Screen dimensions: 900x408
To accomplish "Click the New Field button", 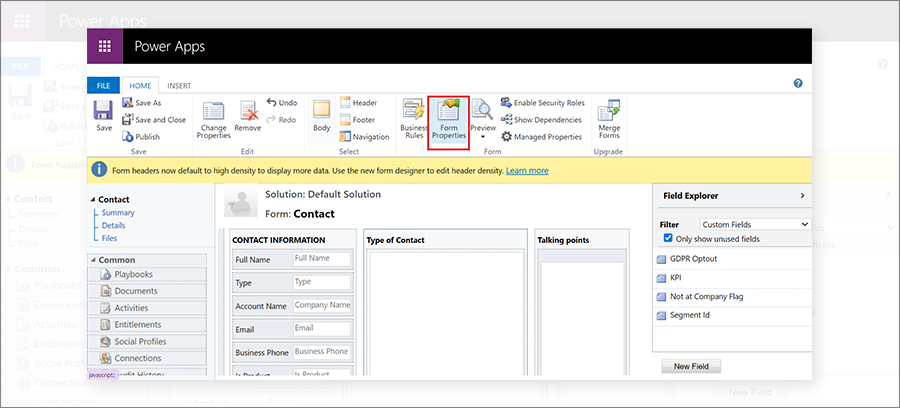I will (691, 366).
